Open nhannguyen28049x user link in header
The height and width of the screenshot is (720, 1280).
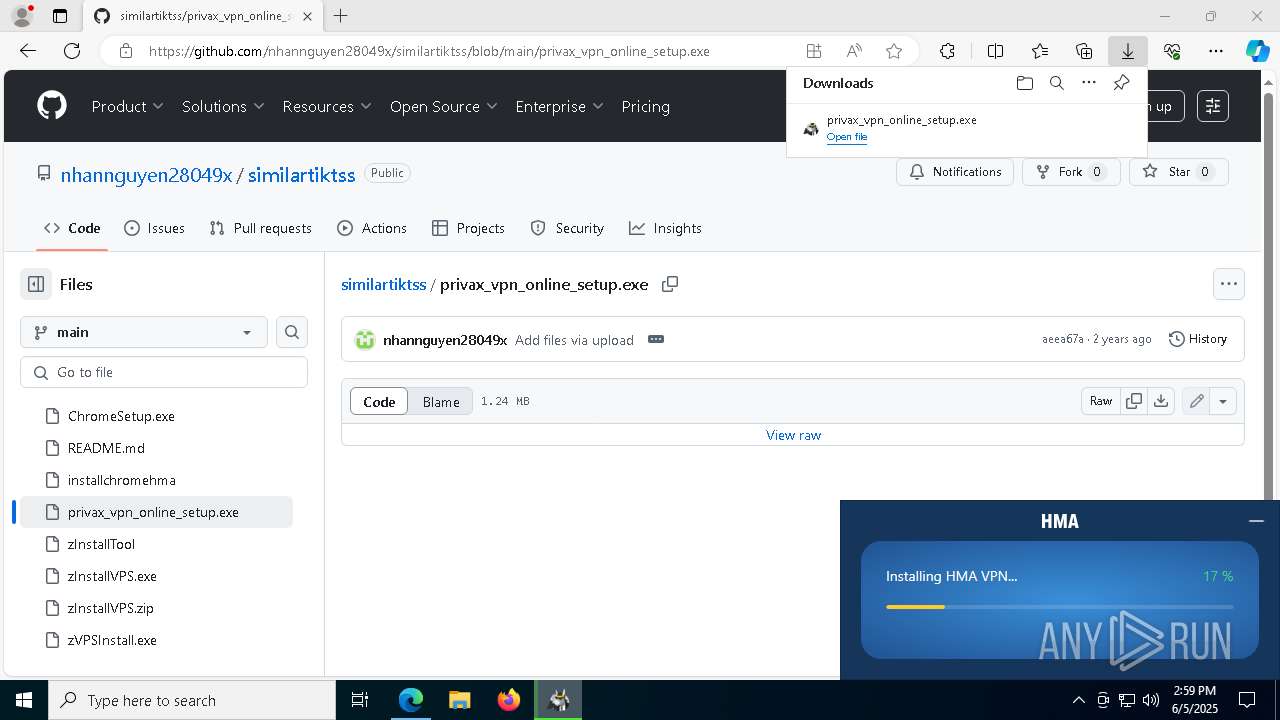(x=146, y=175)
